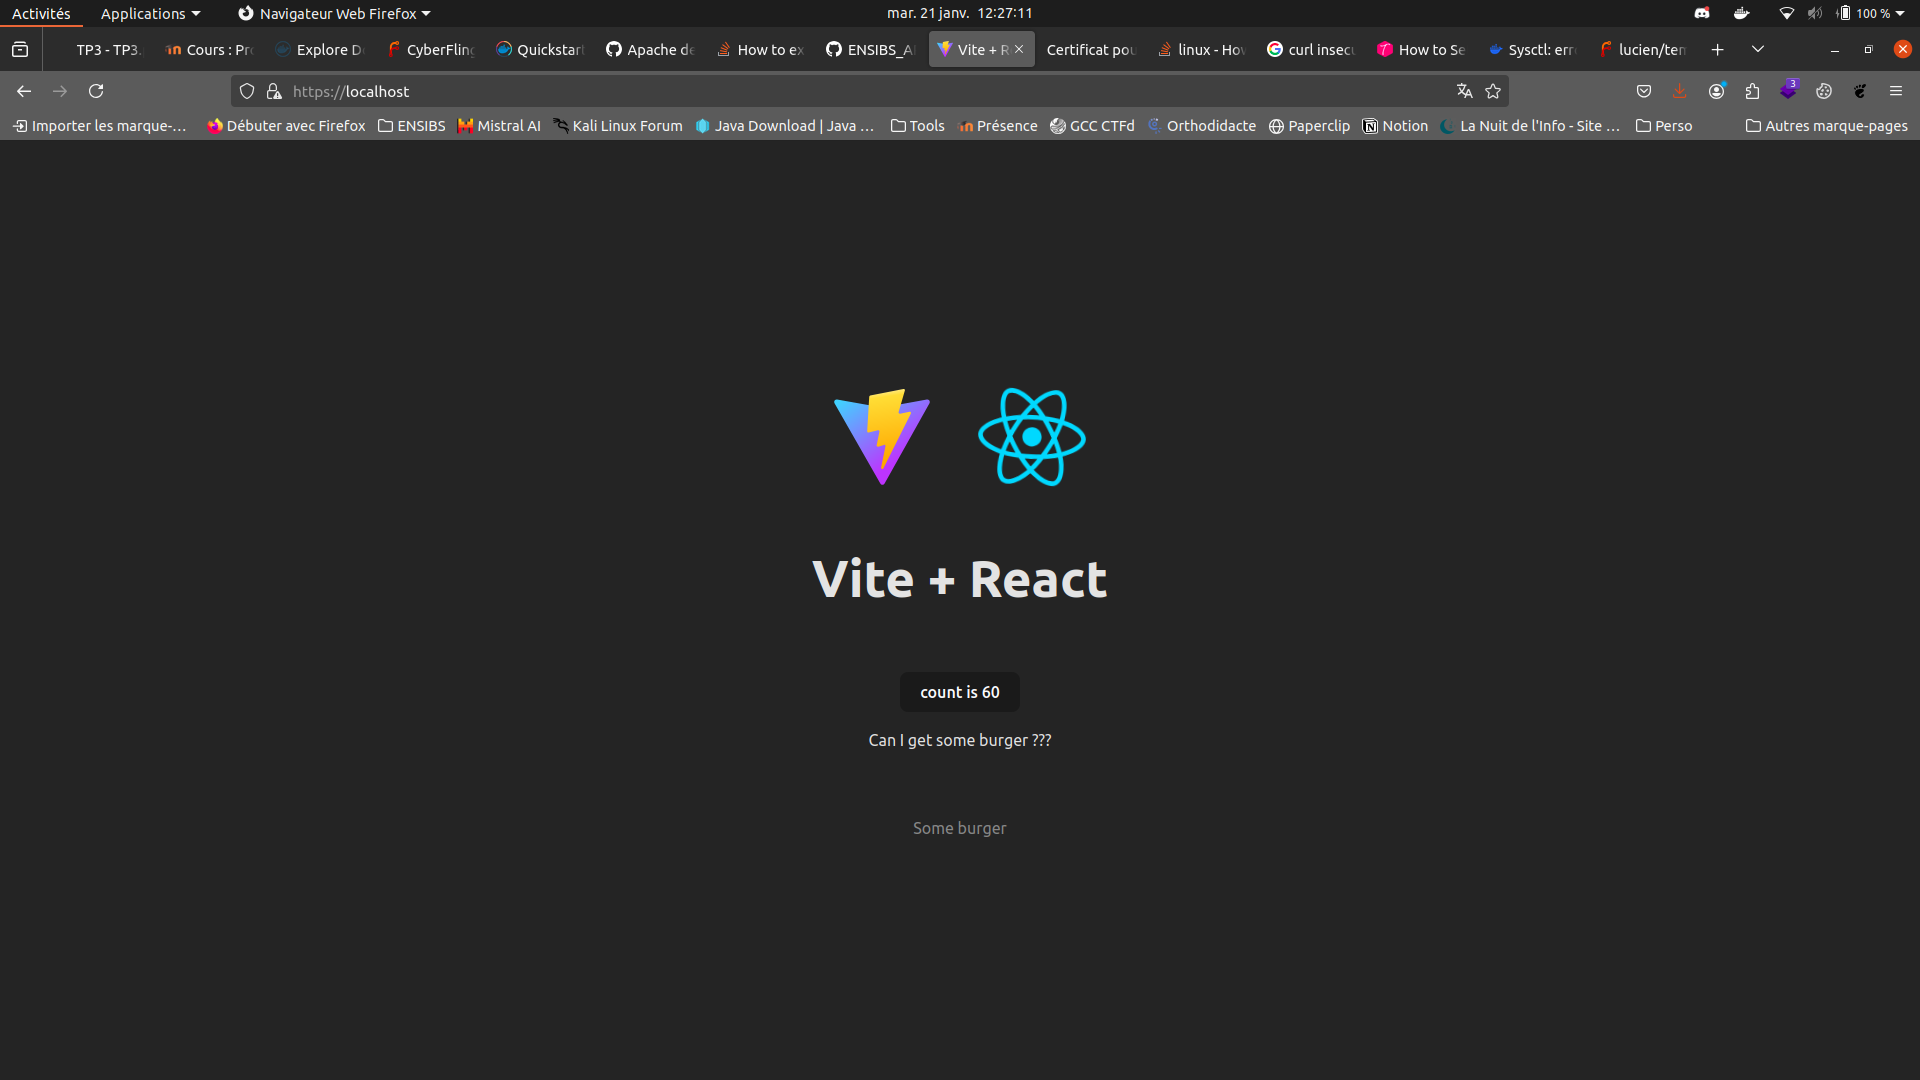
Task: Click the 'count is 60' button
Action: click(x=960, y=692)
